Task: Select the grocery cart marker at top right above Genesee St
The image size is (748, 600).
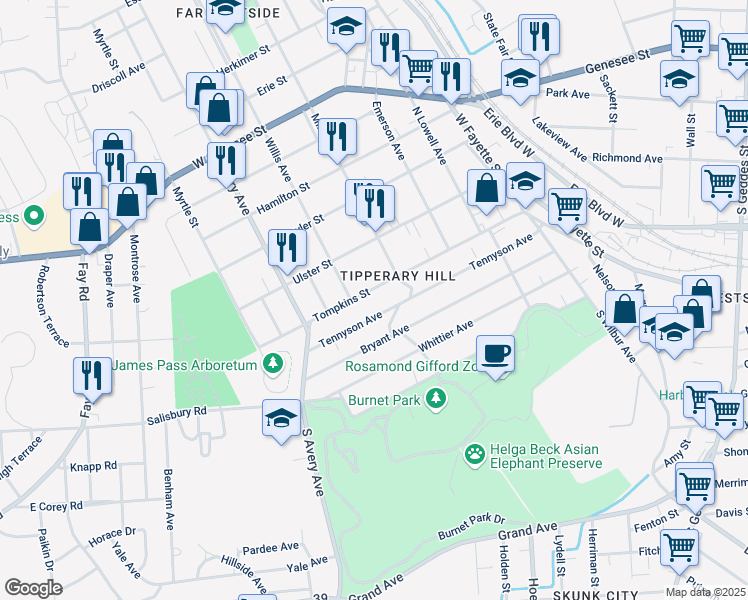Action: pos(690,41)
